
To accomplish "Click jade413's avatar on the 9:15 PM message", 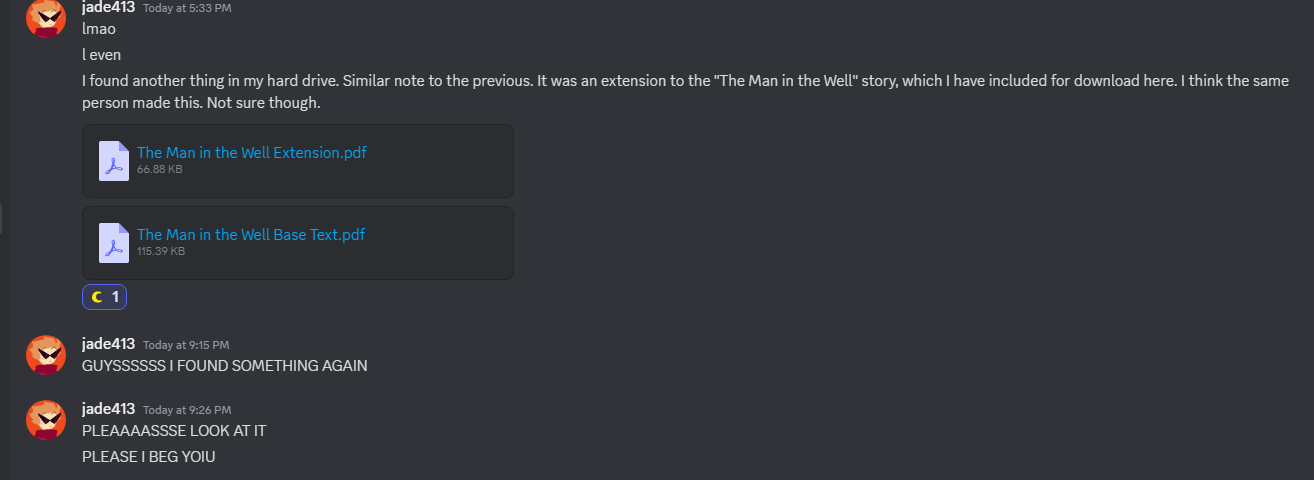I will tap(46, 354).
